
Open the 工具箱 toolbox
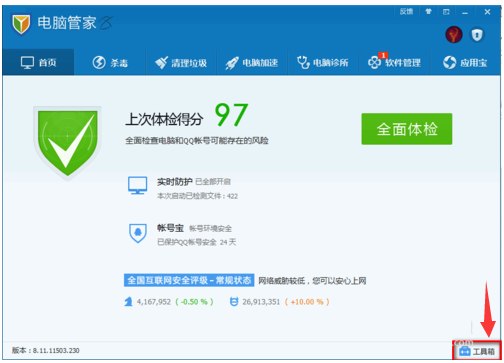(x=477, y=351)
